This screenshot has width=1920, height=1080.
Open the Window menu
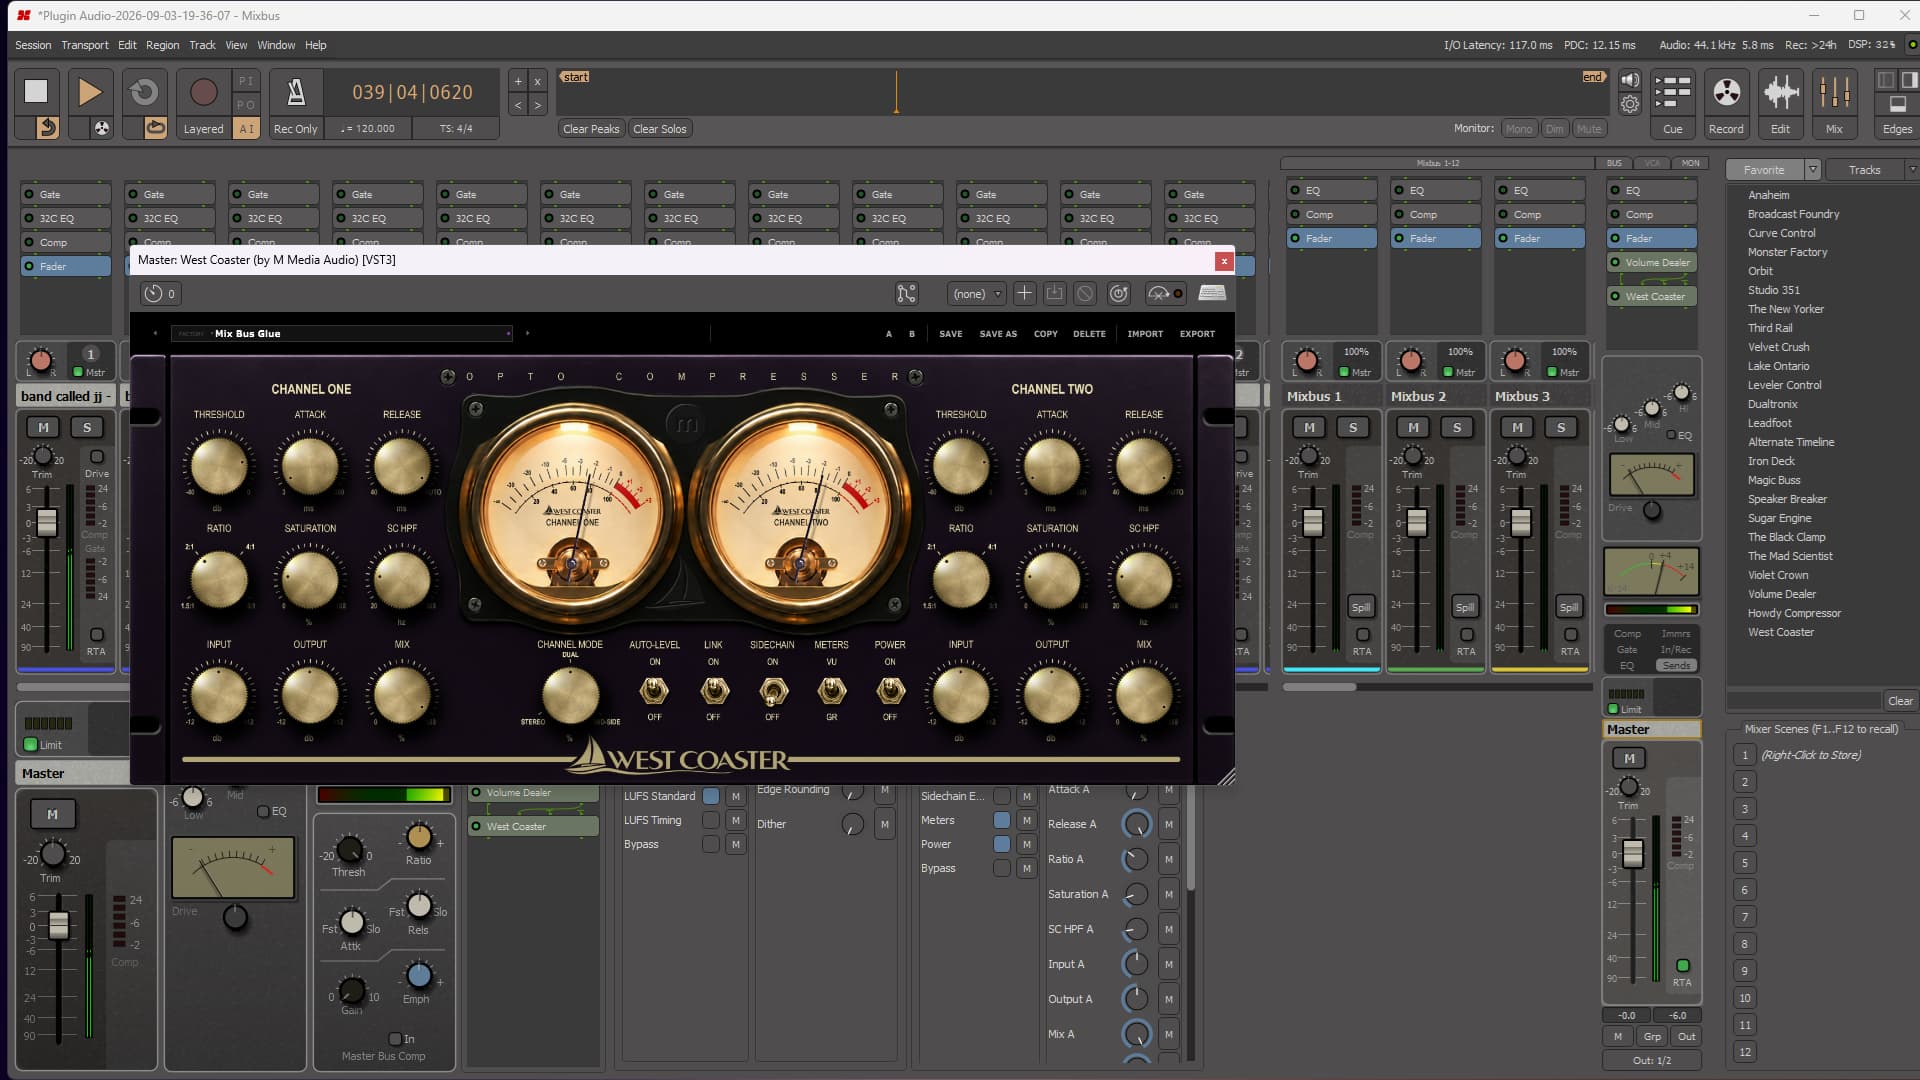point(276,45)
